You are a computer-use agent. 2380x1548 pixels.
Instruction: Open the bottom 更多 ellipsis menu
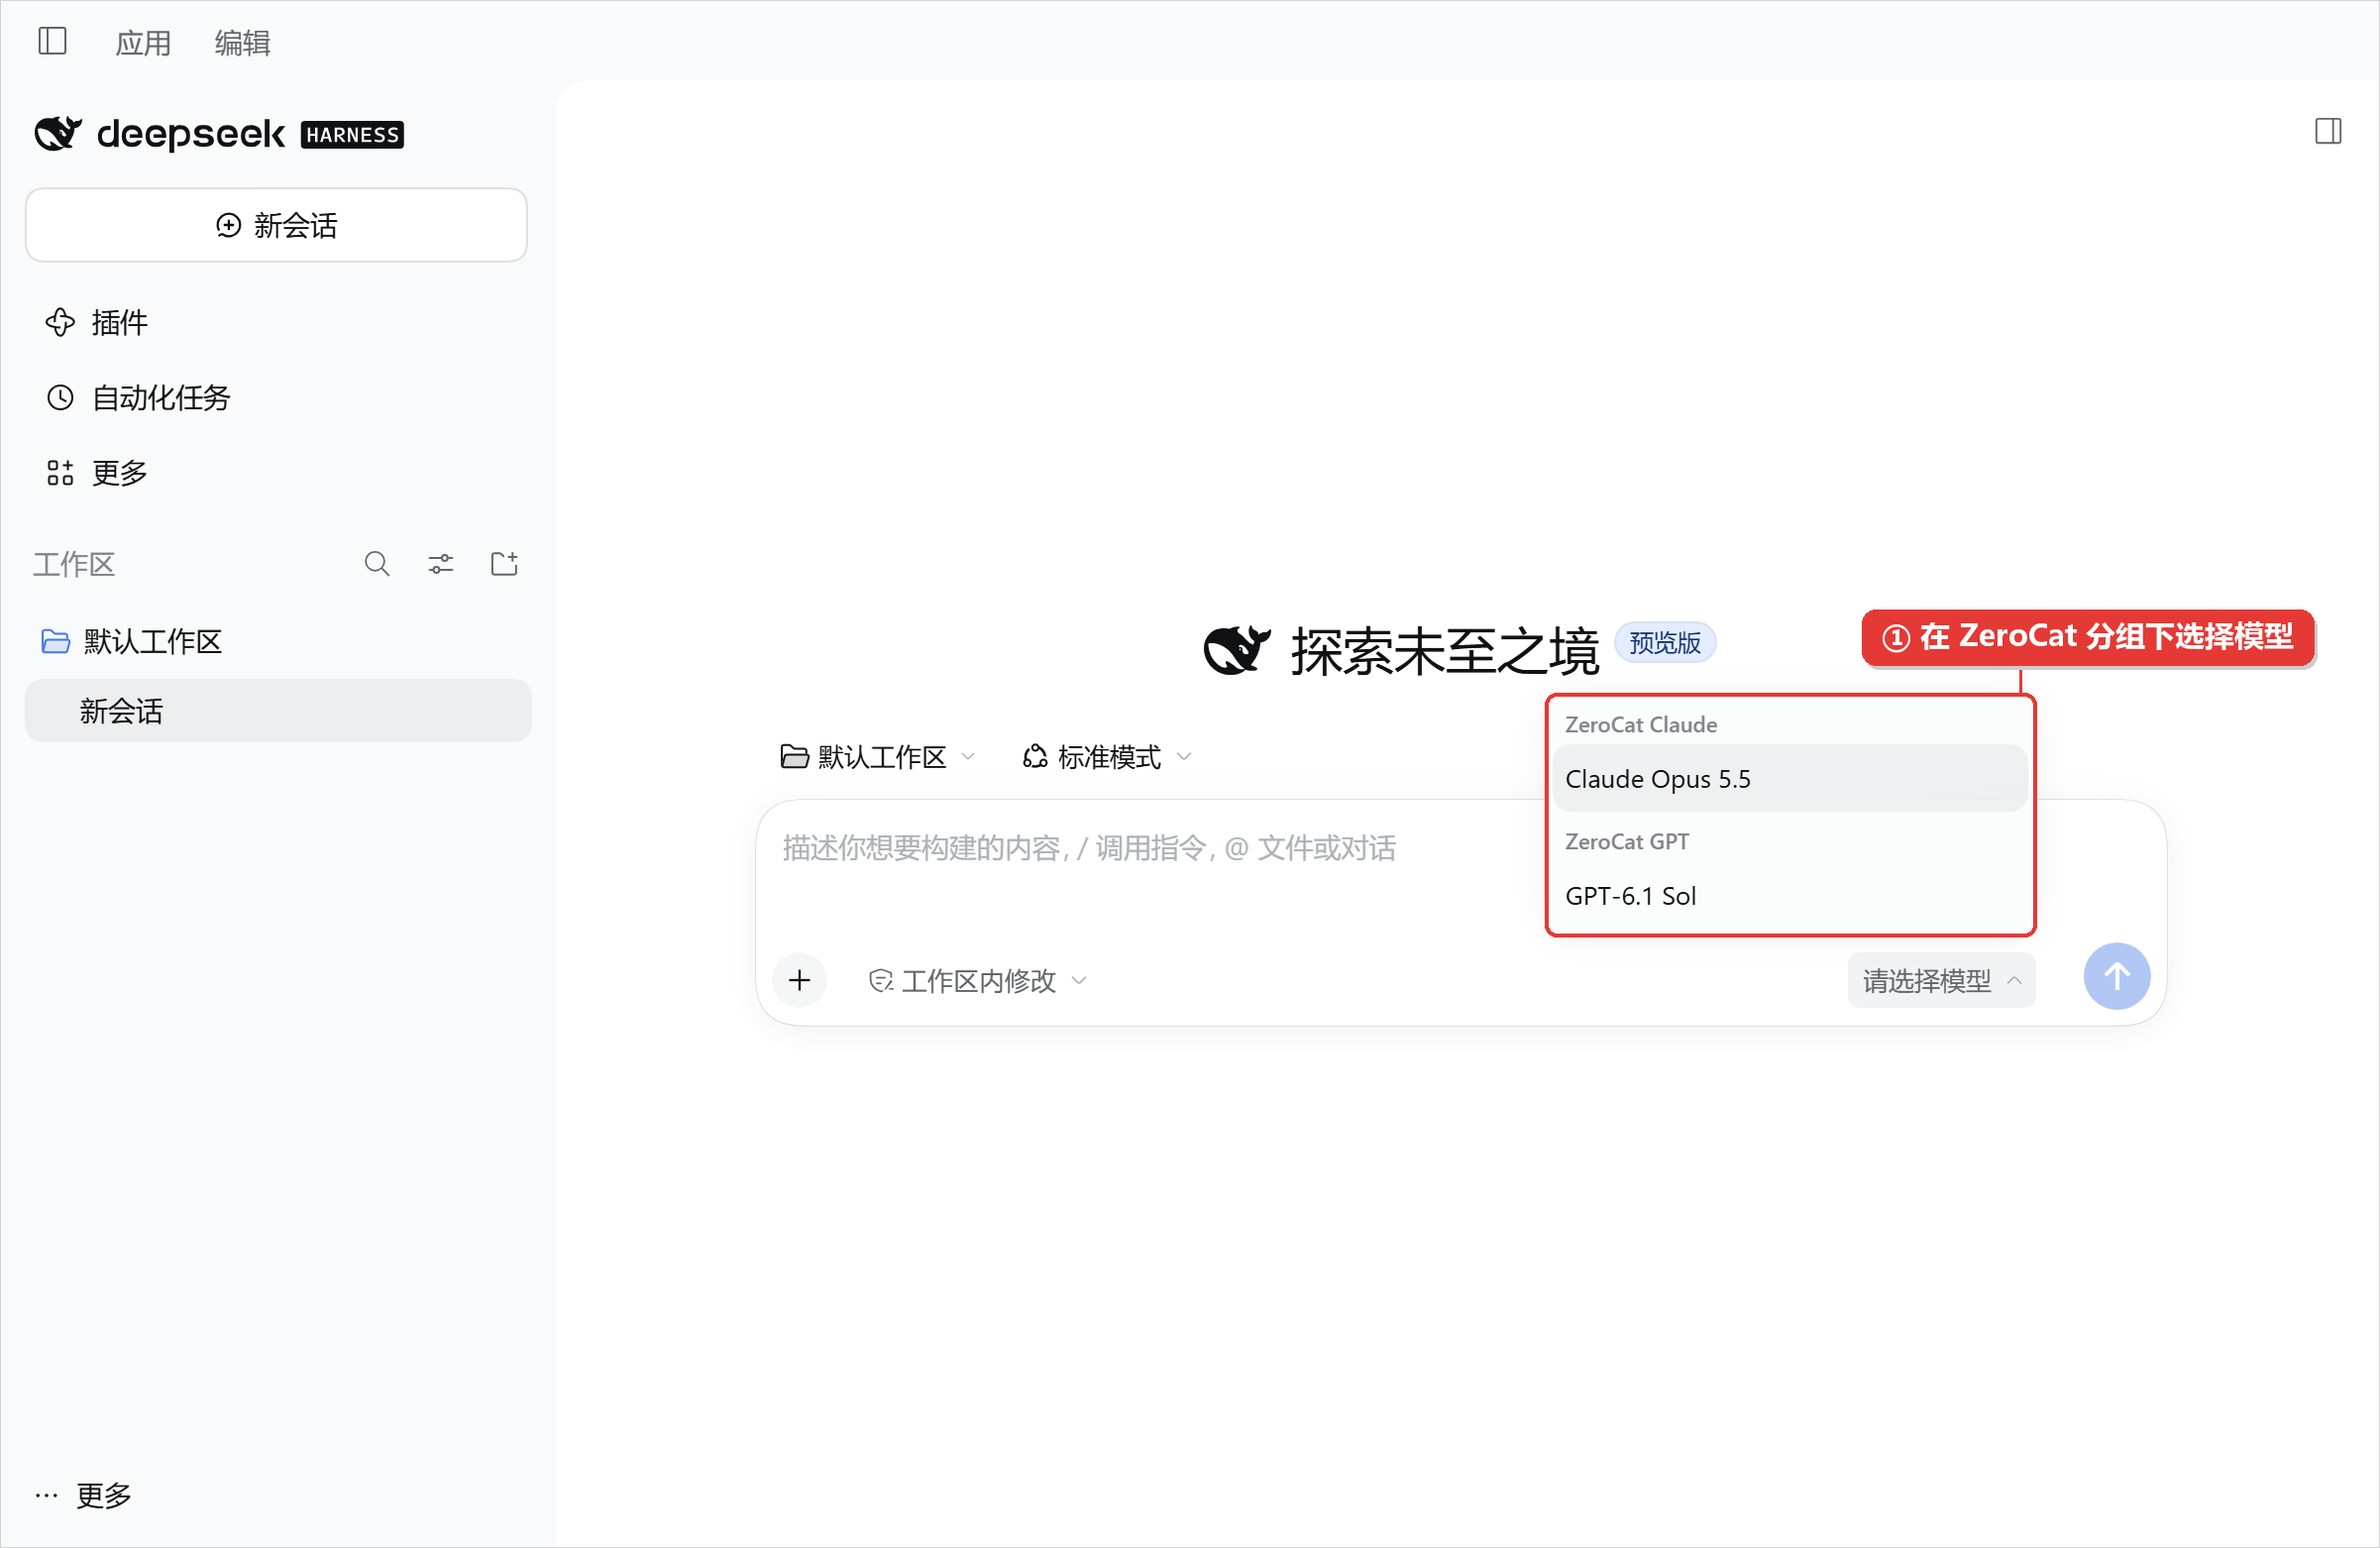pyautogui.click(x=83, y=1495)
